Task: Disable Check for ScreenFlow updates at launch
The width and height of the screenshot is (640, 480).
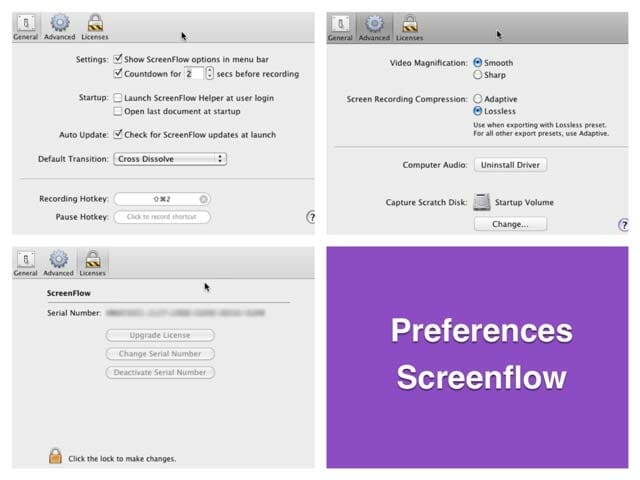Action: pyautogui.click(x=119, y=134)
